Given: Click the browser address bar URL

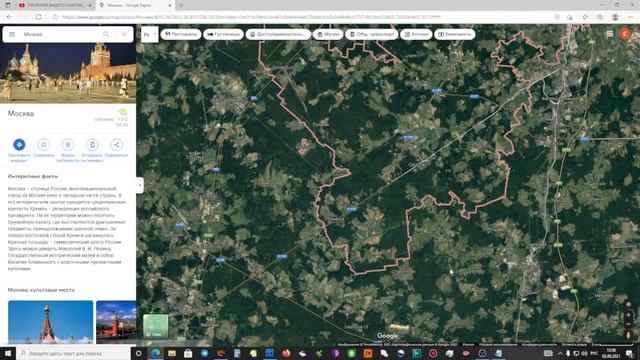Looking at the screenshot, I should (x=251, y=17).
